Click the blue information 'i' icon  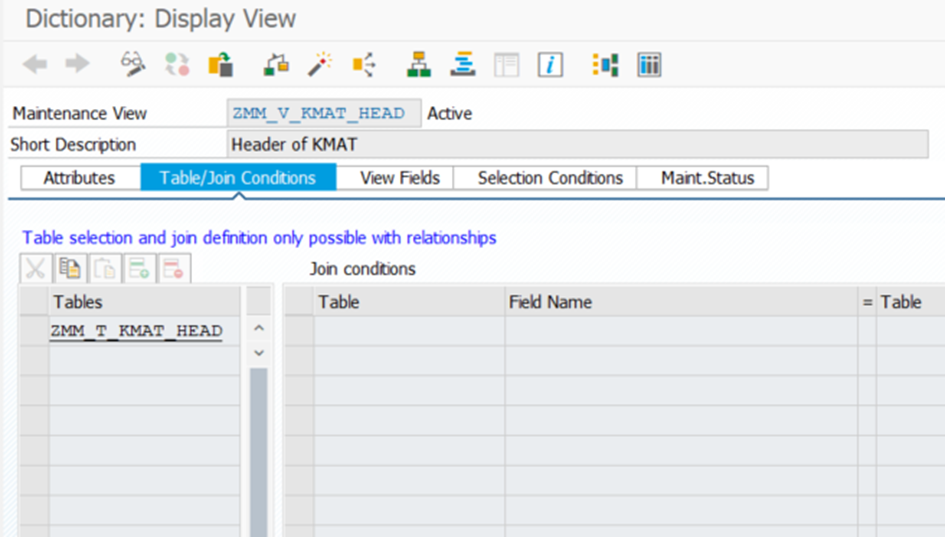click(550, 65)
